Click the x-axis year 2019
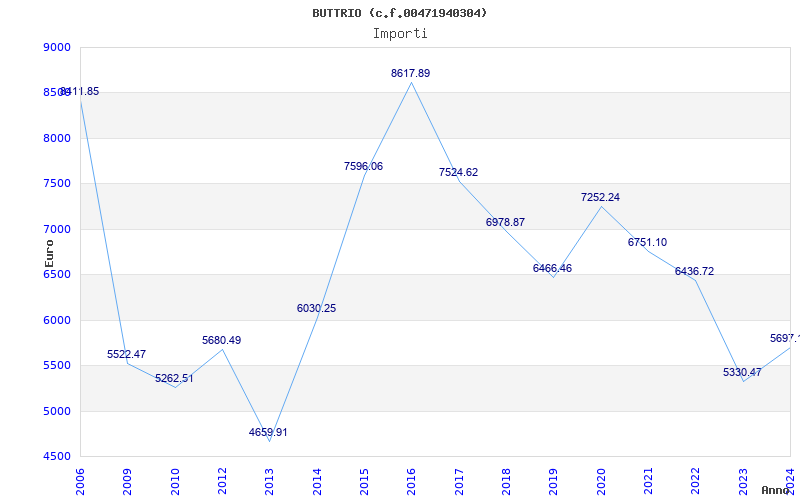 pos(554,481)
